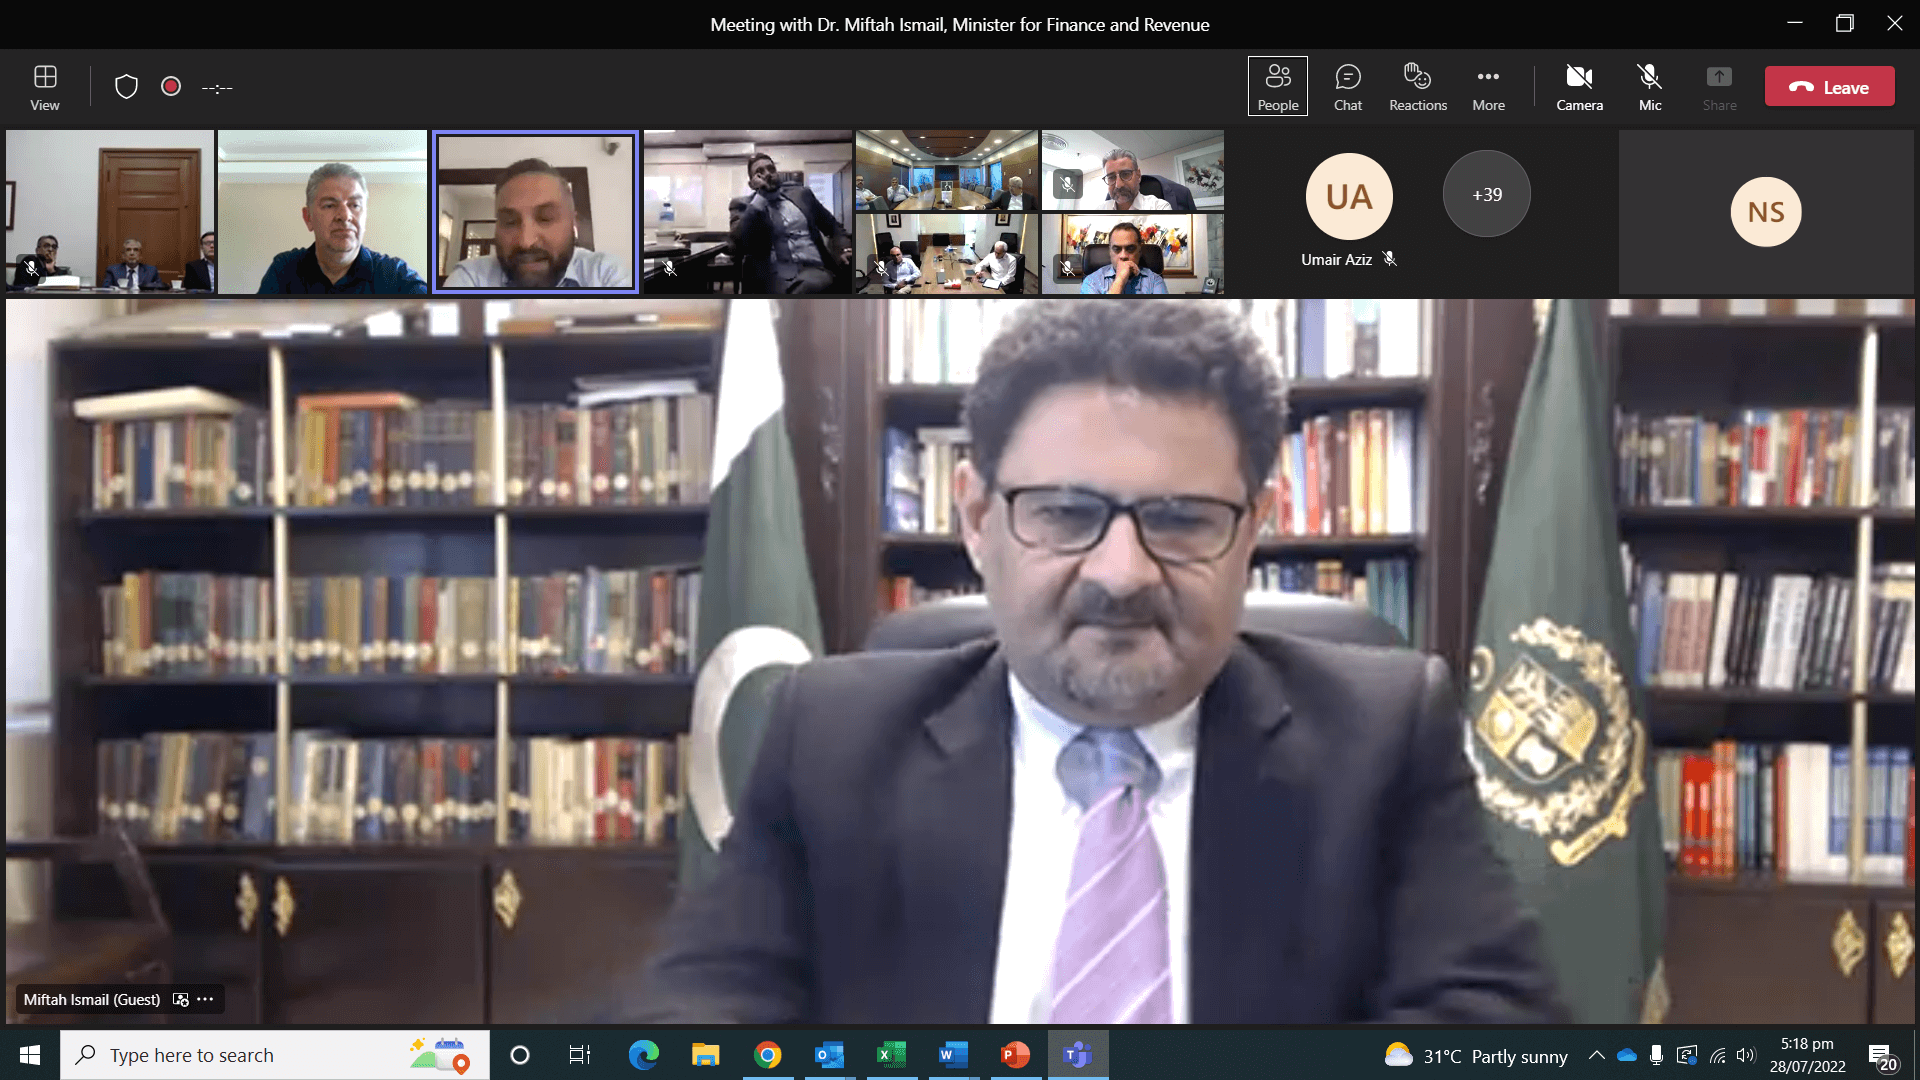This screenshot has width=1920, height=1080.
Task: Open the meeting Chat panel
Action: 1347,86
